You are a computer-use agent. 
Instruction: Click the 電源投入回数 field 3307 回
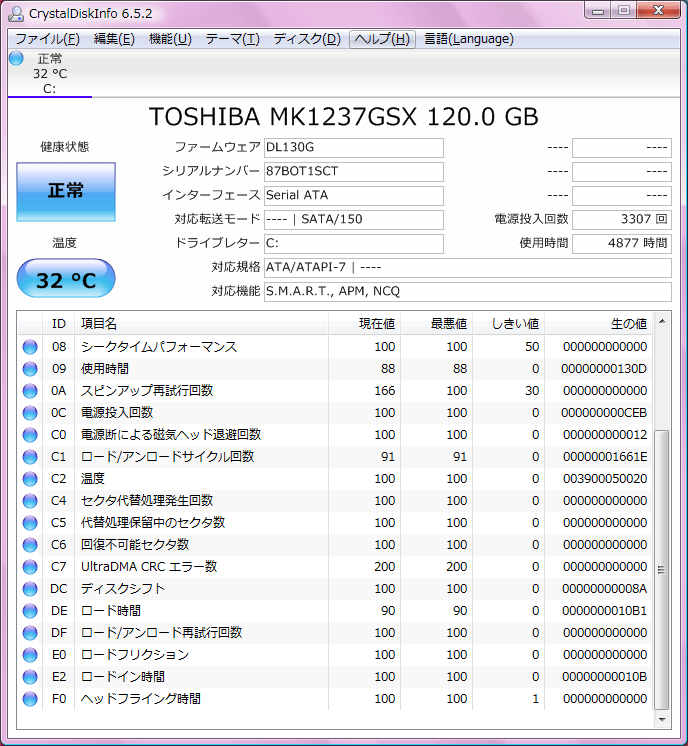(622, 220)
